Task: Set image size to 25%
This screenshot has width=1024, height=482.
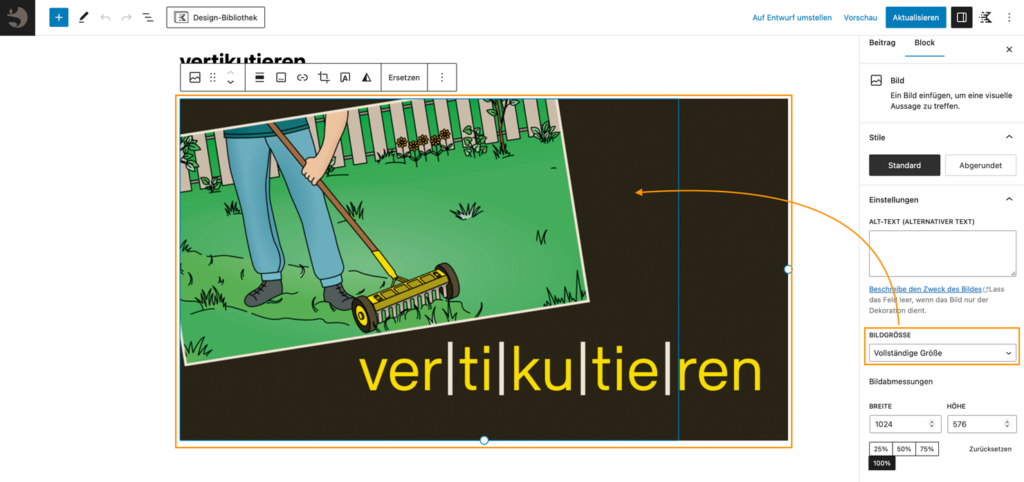Action: pos(881,449)
